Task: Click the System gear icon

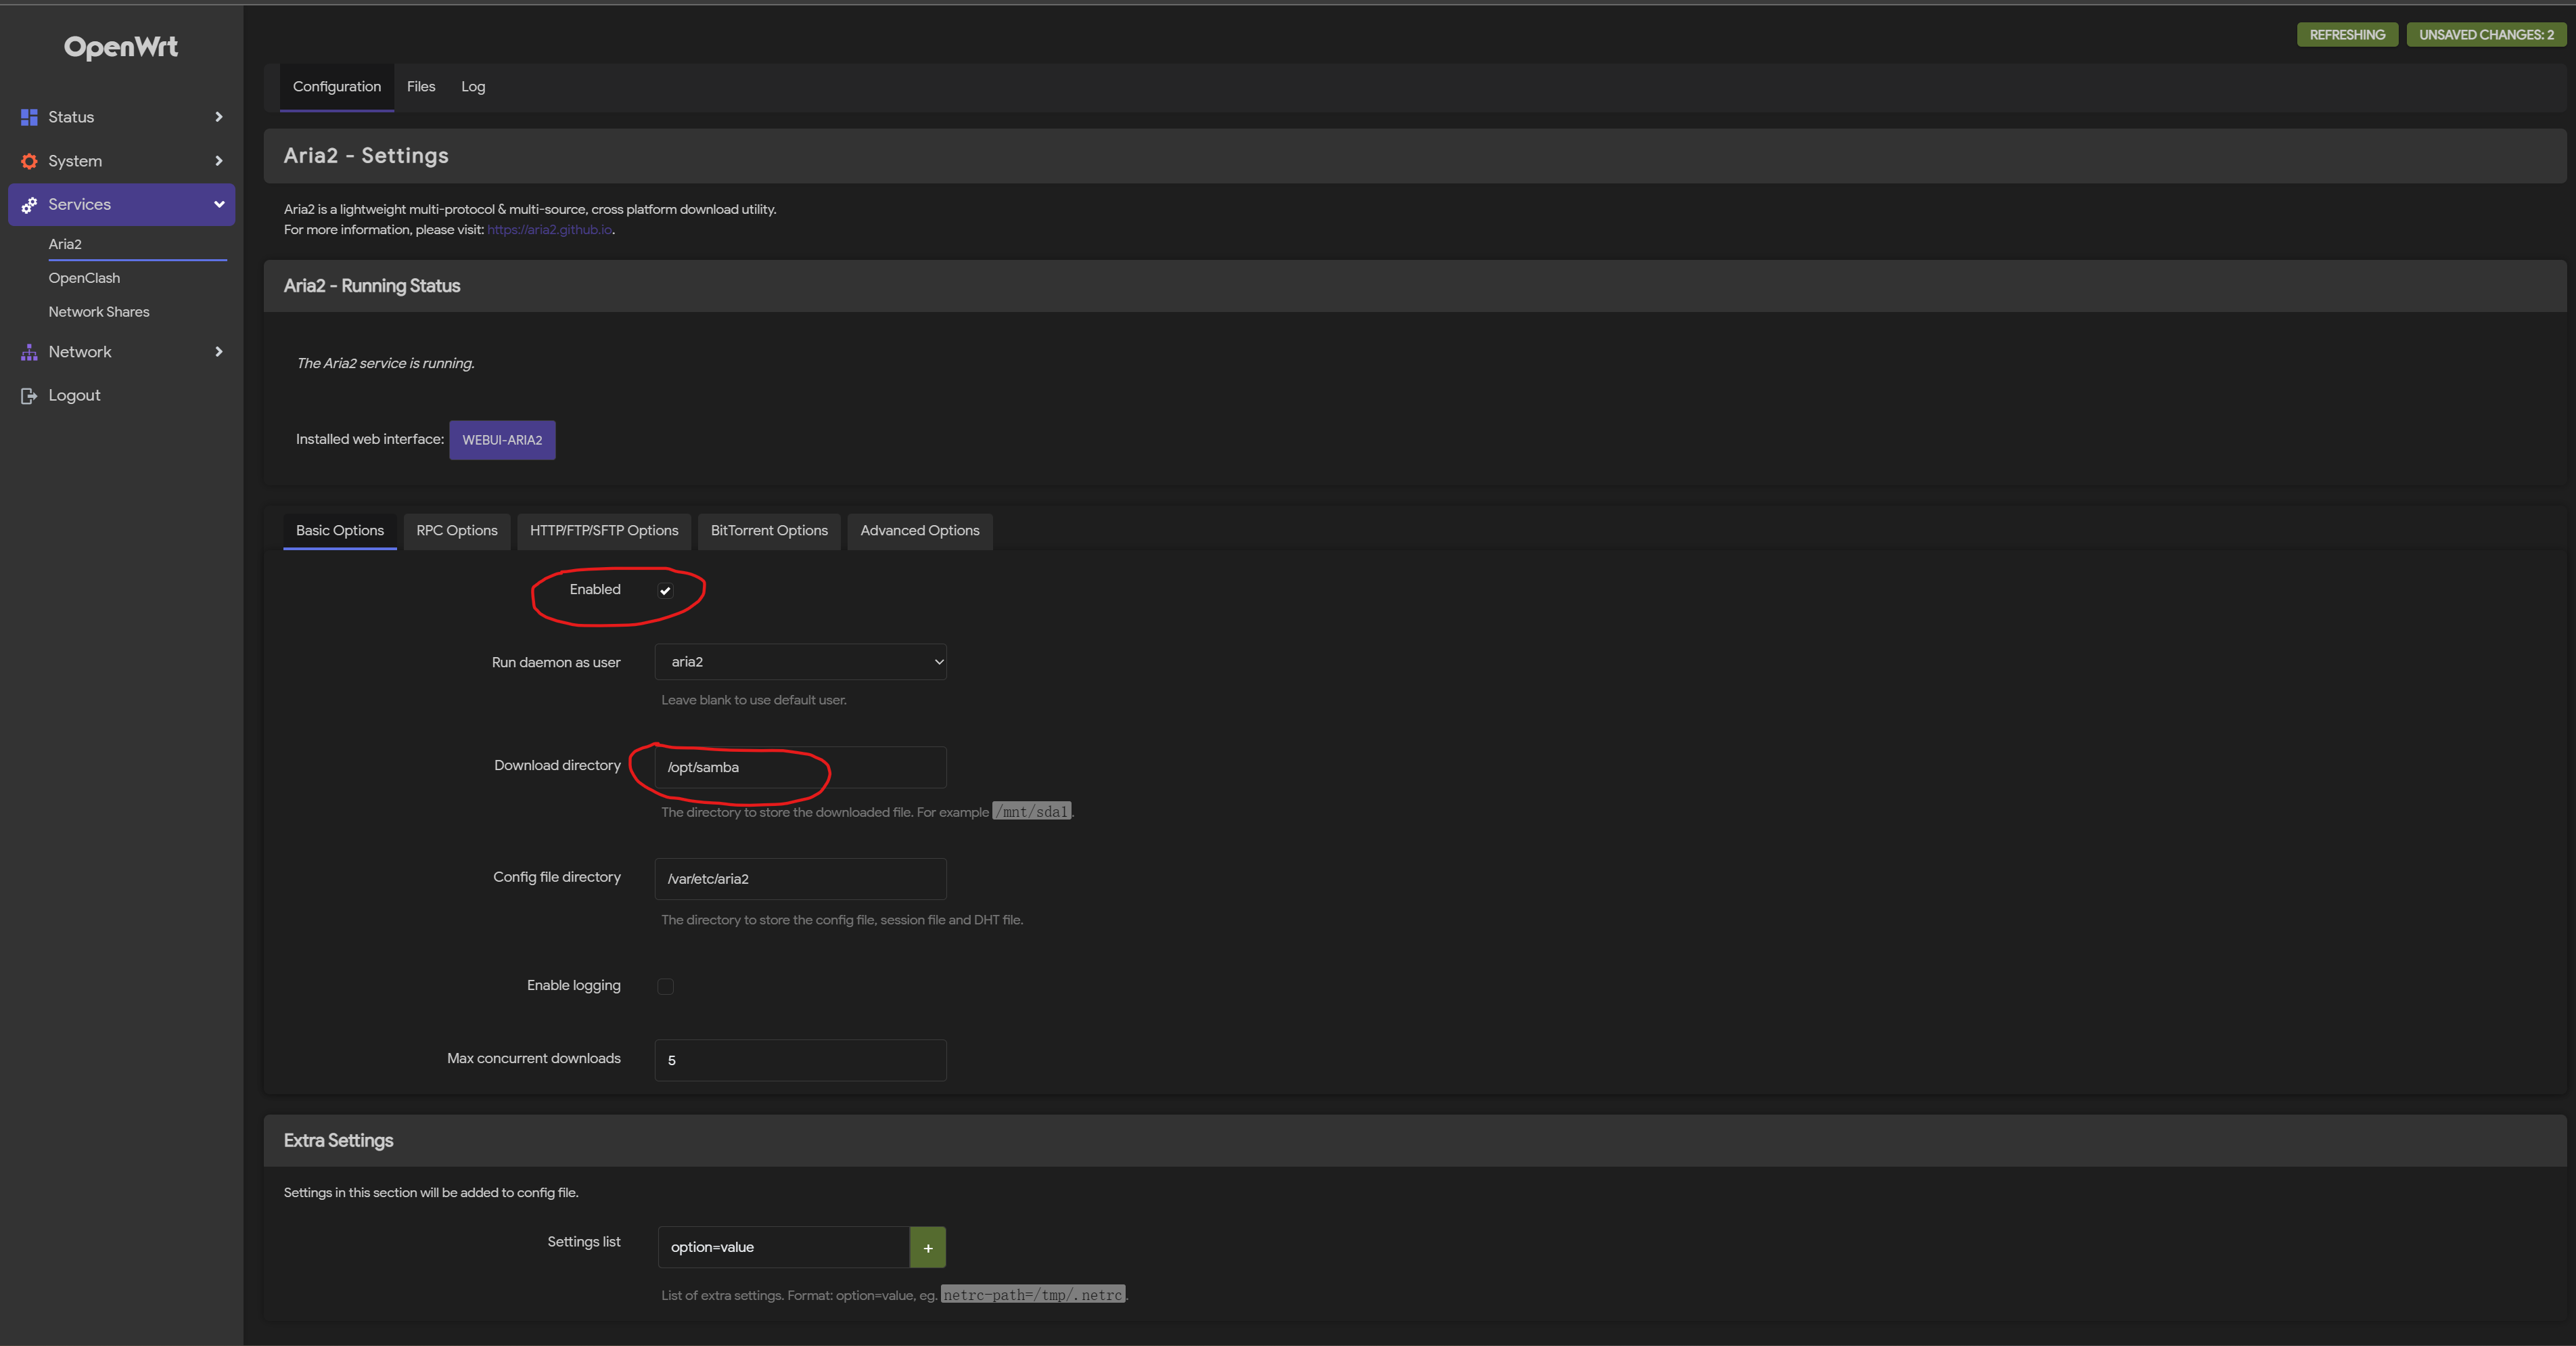Action: pos(29,161)
